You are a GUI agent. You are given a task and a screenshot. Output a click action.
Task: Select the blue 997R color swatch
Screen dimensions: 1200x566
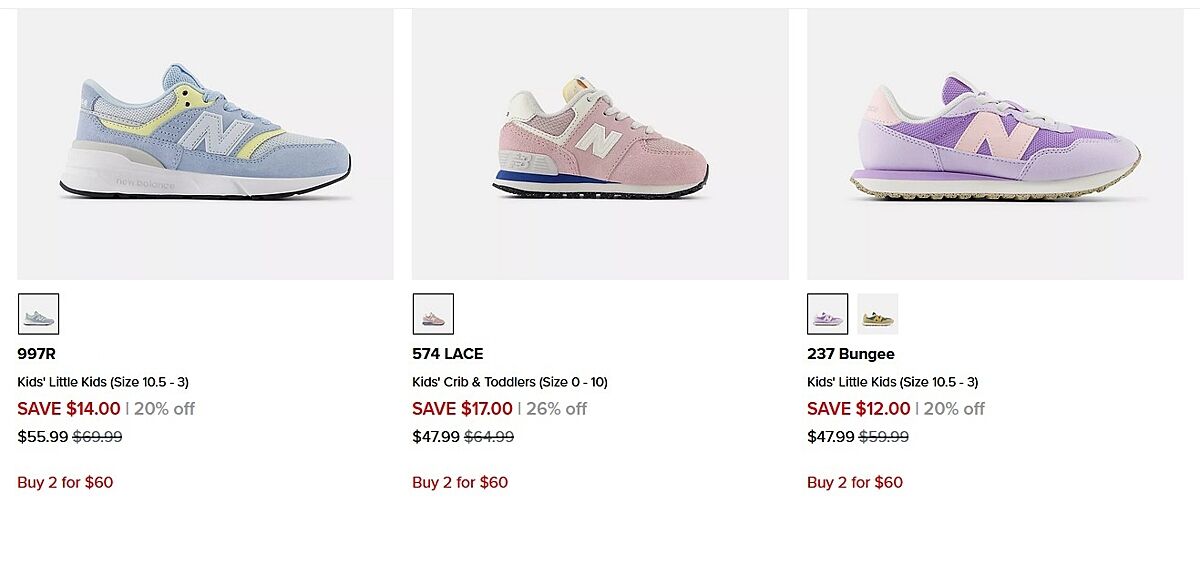click(38, 314)
